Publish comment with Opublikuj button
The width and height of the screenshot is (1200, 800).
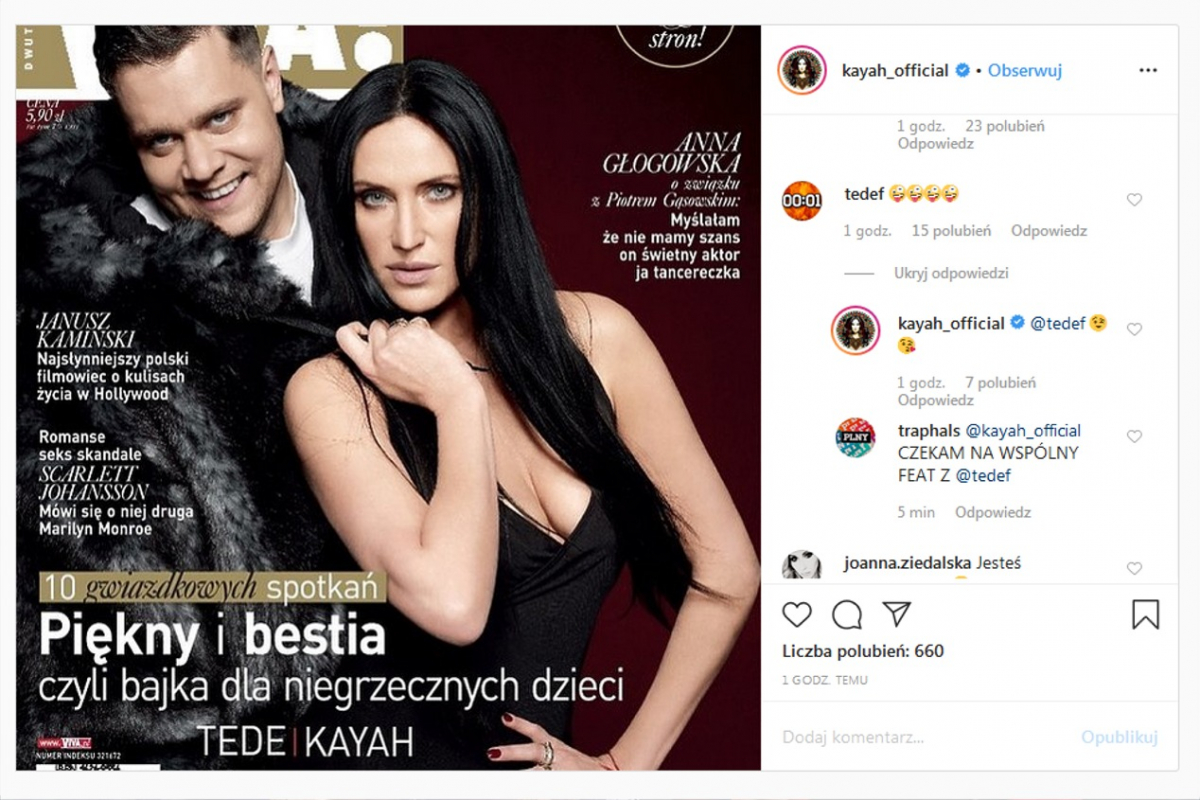[x=1119, y=737]
